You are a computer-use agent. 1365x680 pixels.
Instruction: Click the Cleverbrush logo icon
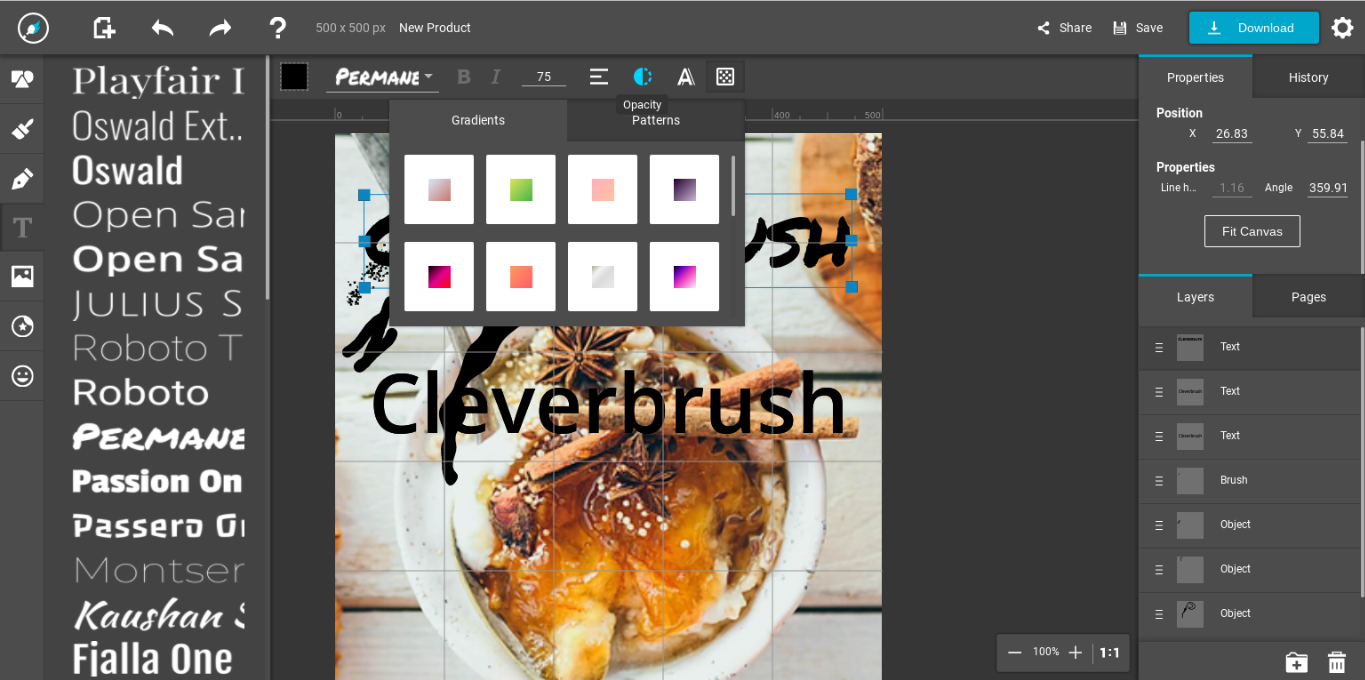[33, 28]
